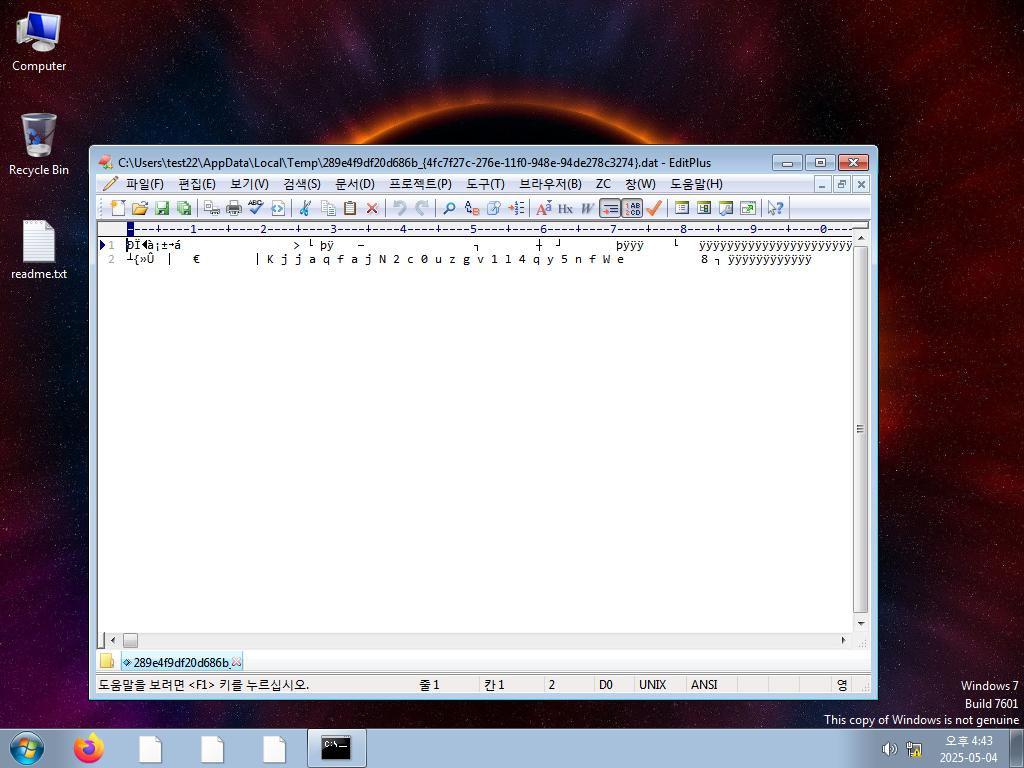This screenshot has height=768, width=1024.
Task: Click the Replace icon
Action: click(x=472, y=208)
